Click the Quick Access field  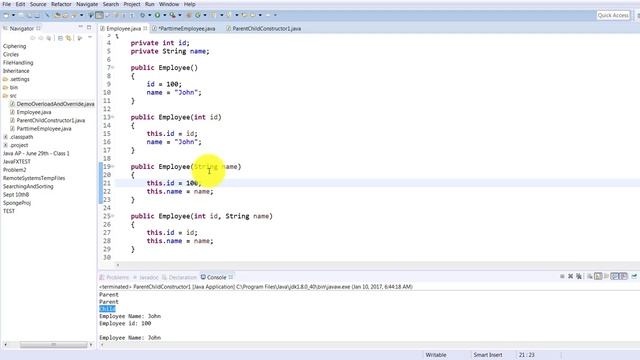pyautogui.click(x=613, y=15)
